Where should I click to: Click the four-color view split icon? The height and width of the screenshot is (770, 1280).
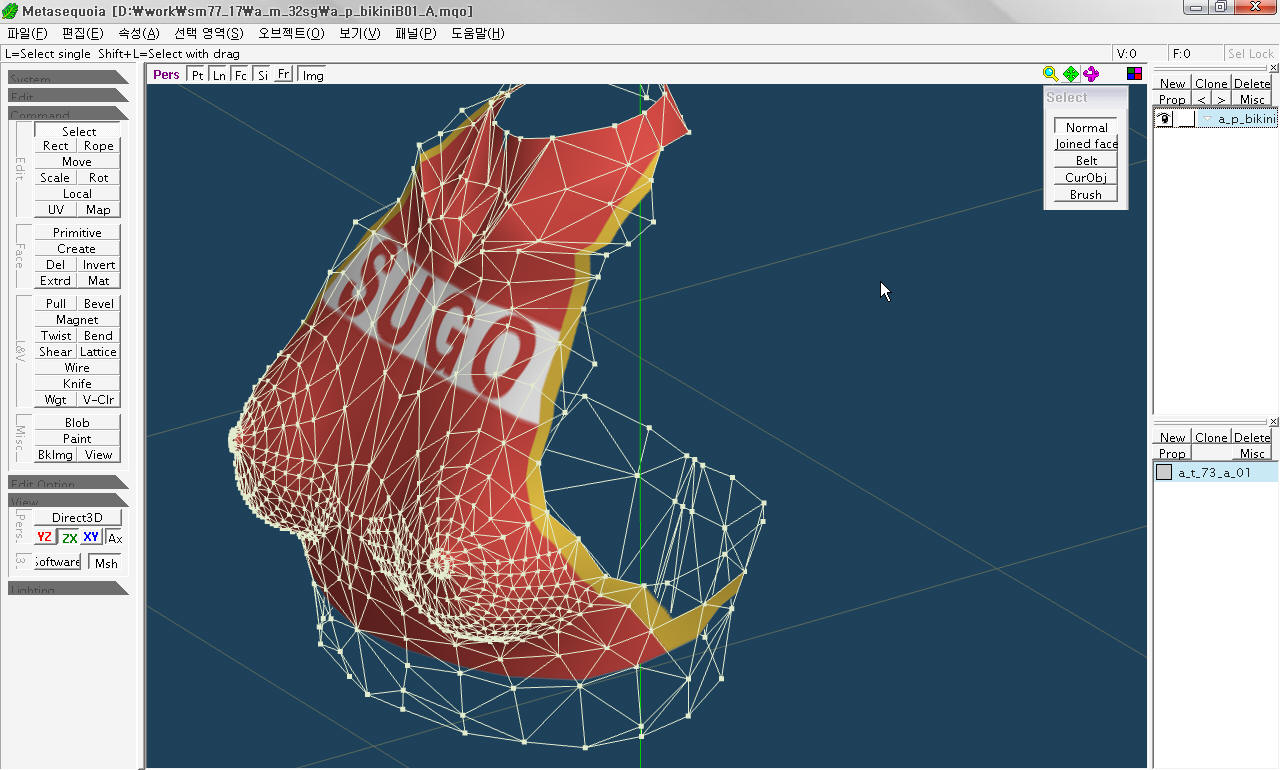point(1134,74)
